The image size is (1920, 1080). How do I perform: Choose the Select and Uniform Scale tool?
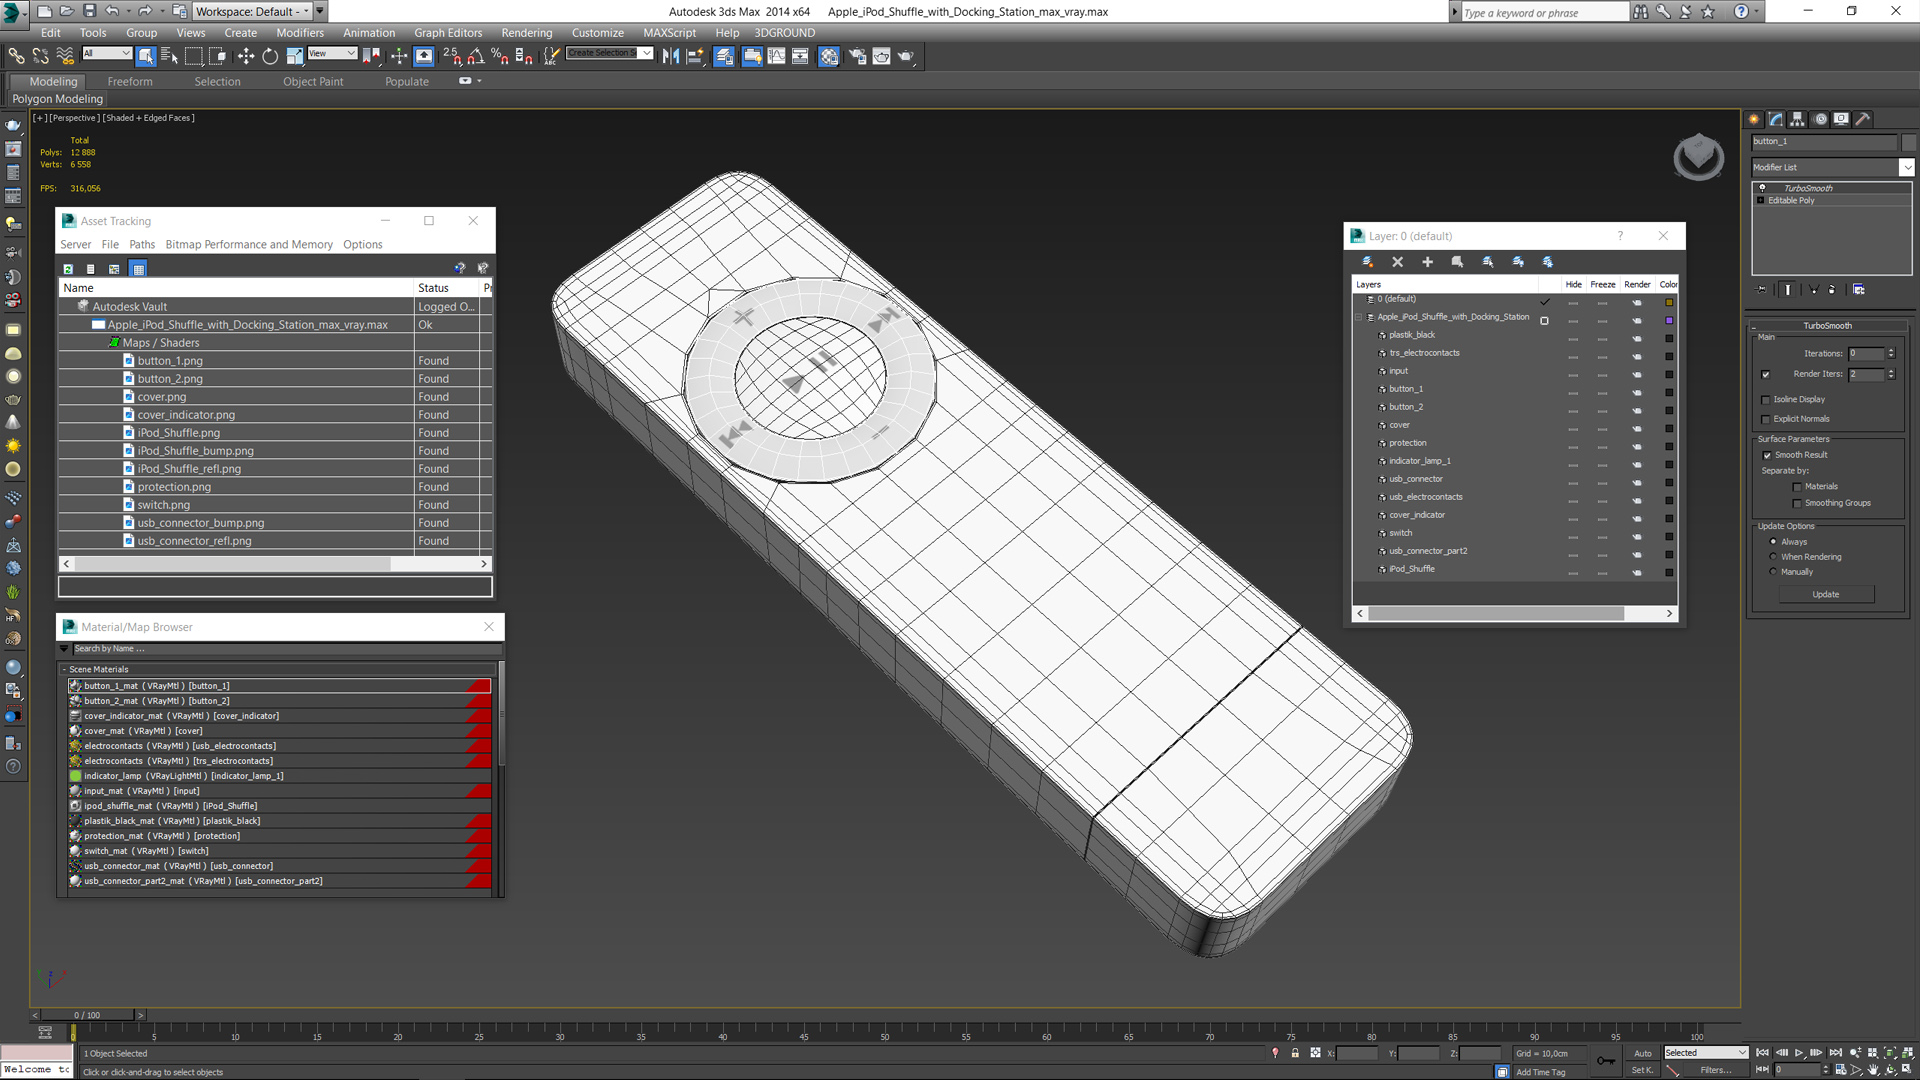pos(294,56)
